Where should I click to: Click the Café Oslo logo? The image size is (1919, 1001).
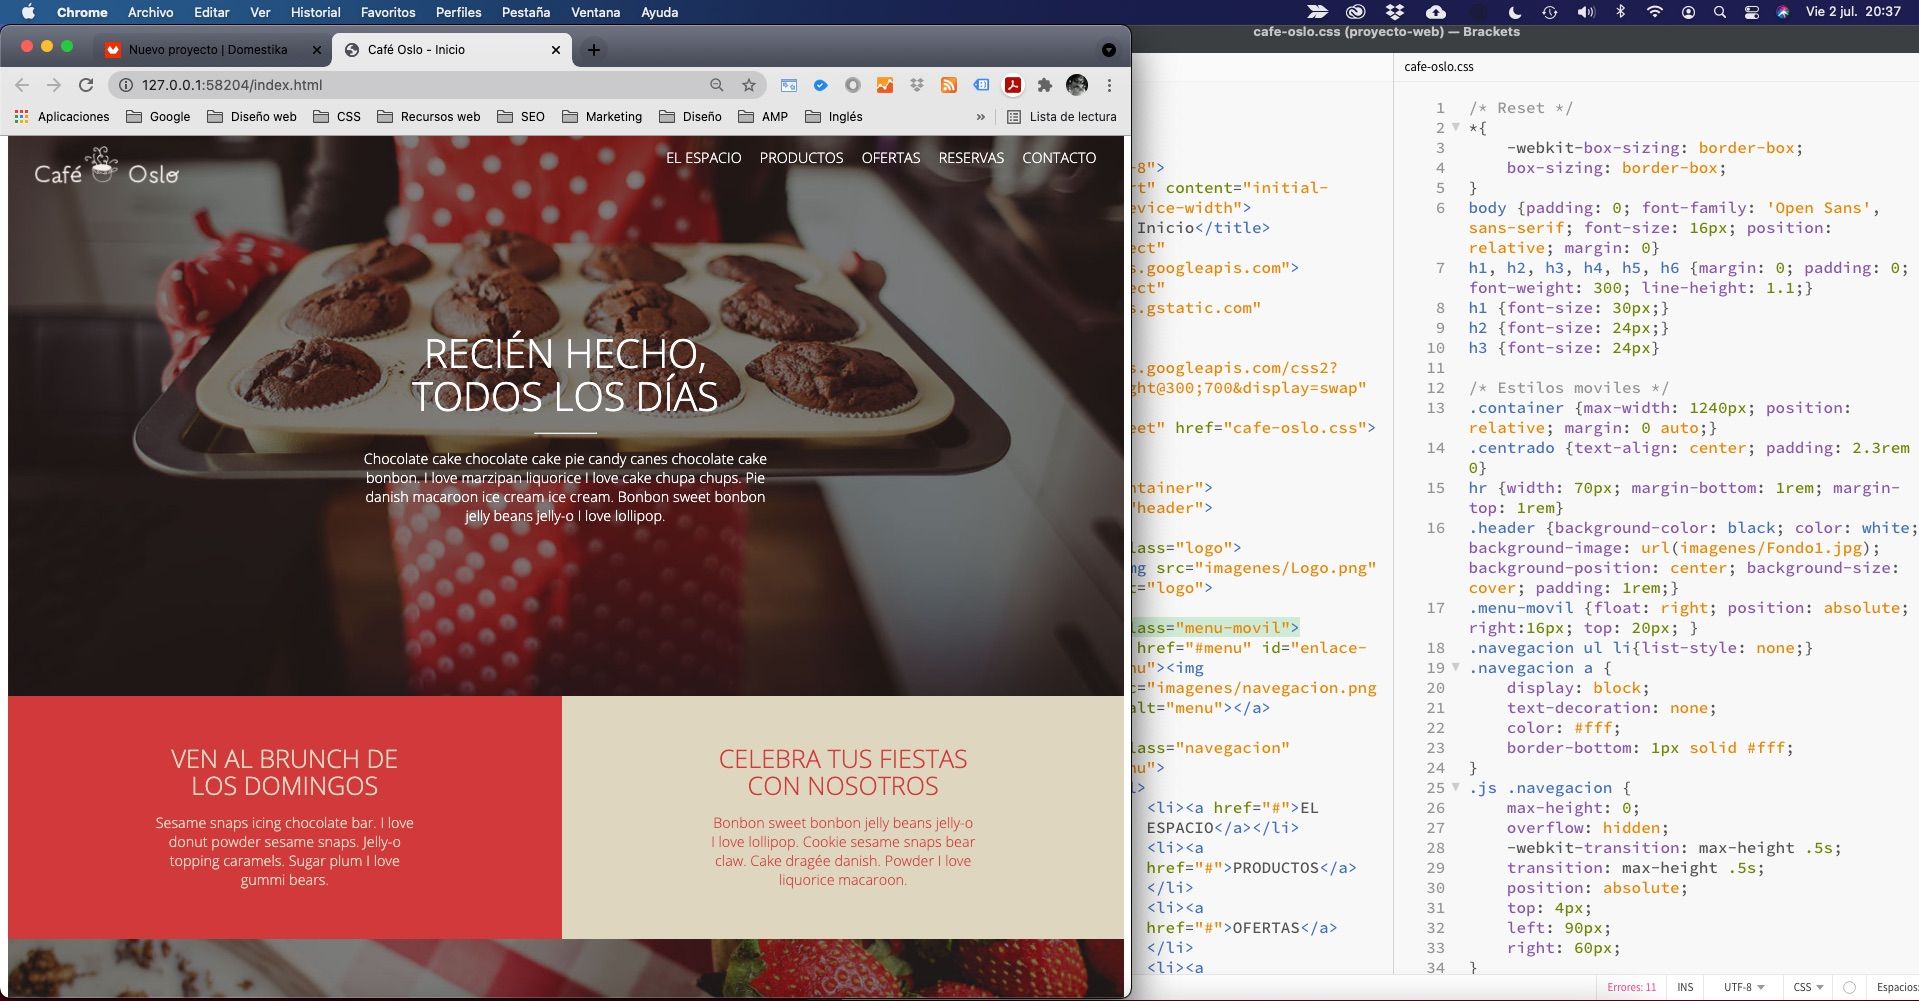tap(106, 167)
